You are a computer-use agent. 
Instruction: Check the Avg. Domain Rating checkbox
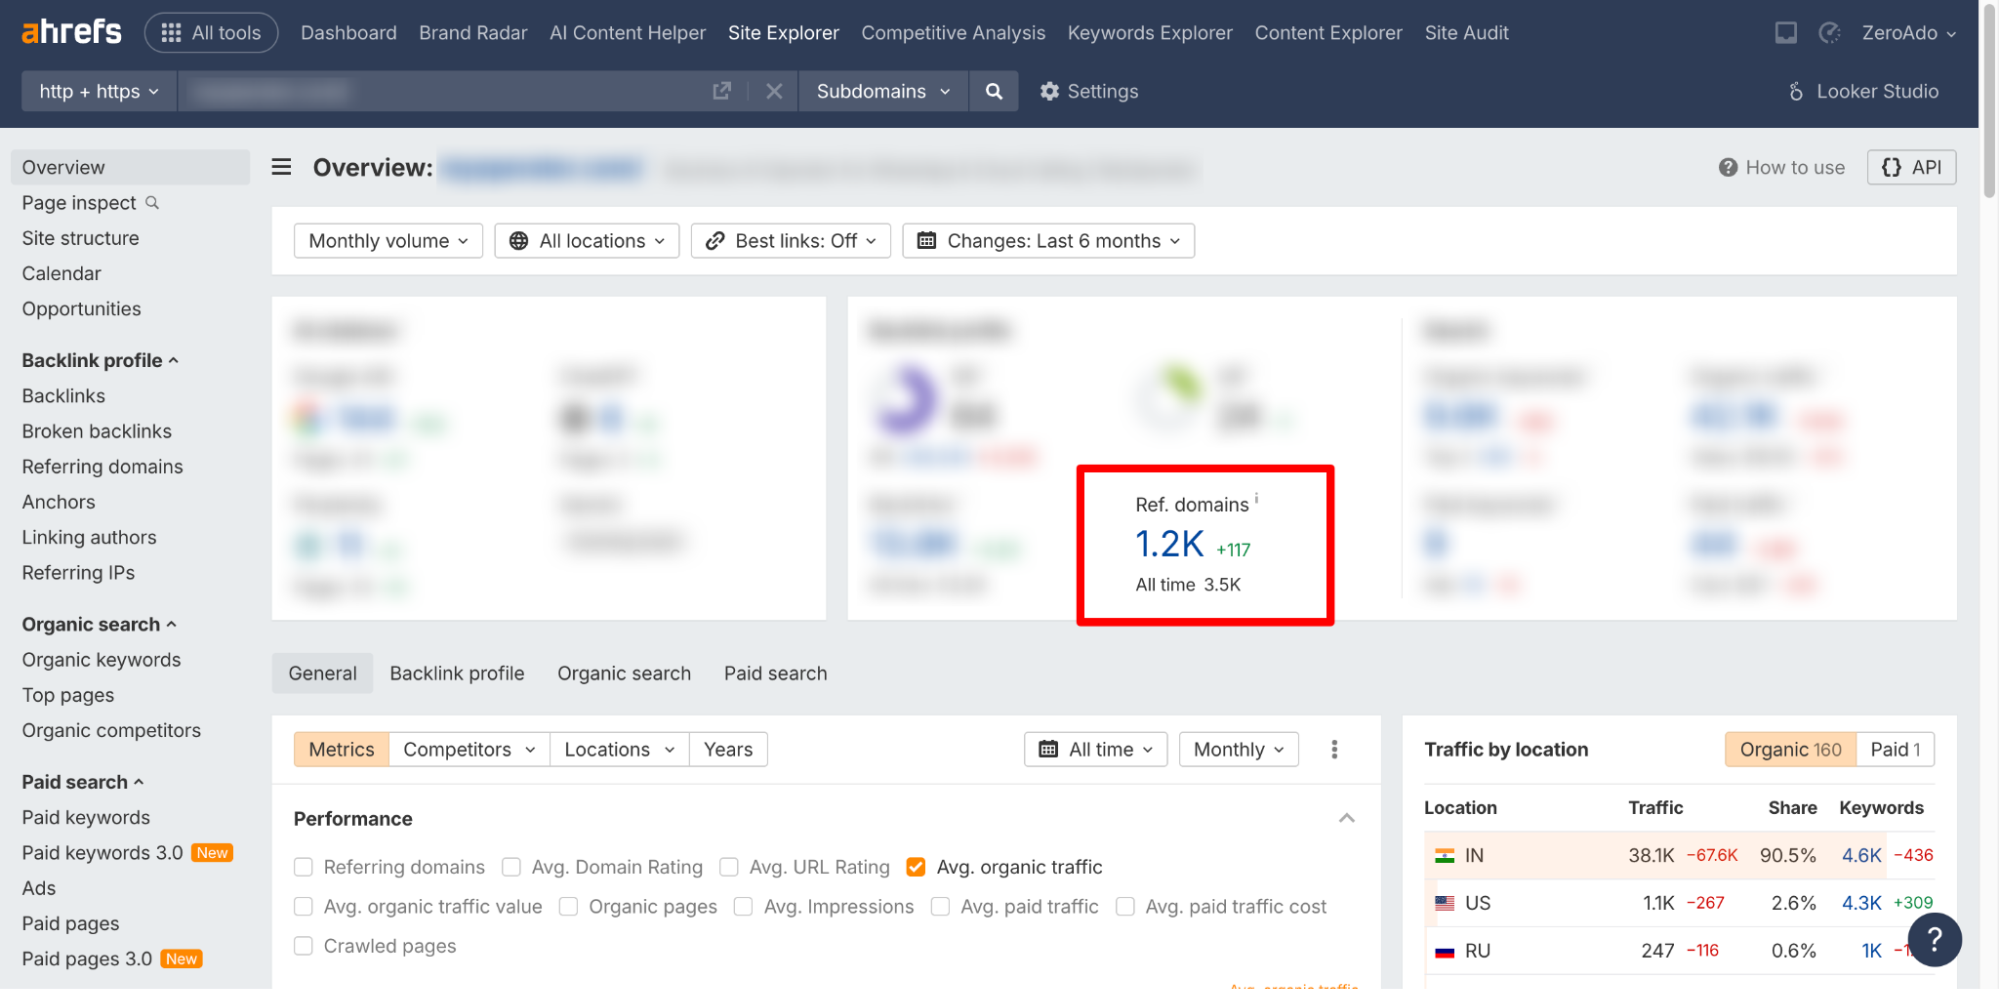click(x=511, y=867)
